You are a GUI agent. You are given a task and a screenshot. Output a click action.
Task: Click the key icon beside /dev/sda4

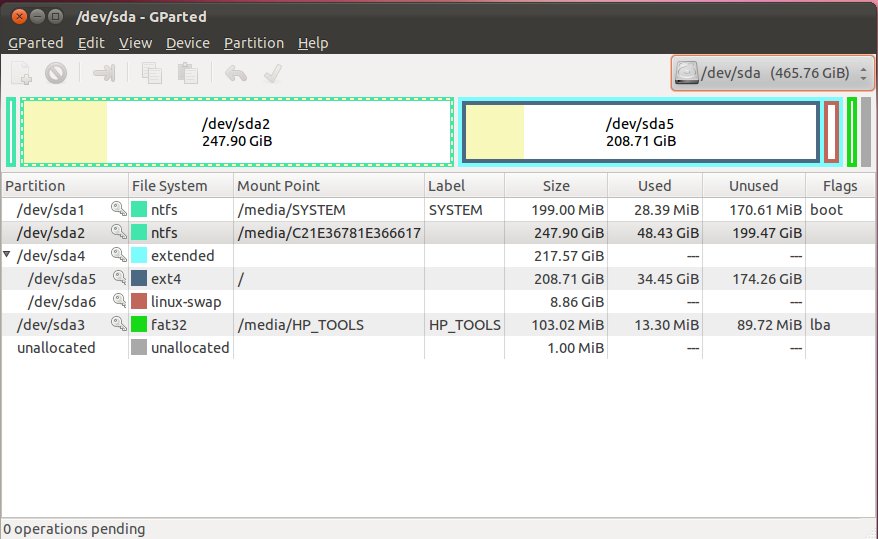pyautogui.click(x=118, y=255)
